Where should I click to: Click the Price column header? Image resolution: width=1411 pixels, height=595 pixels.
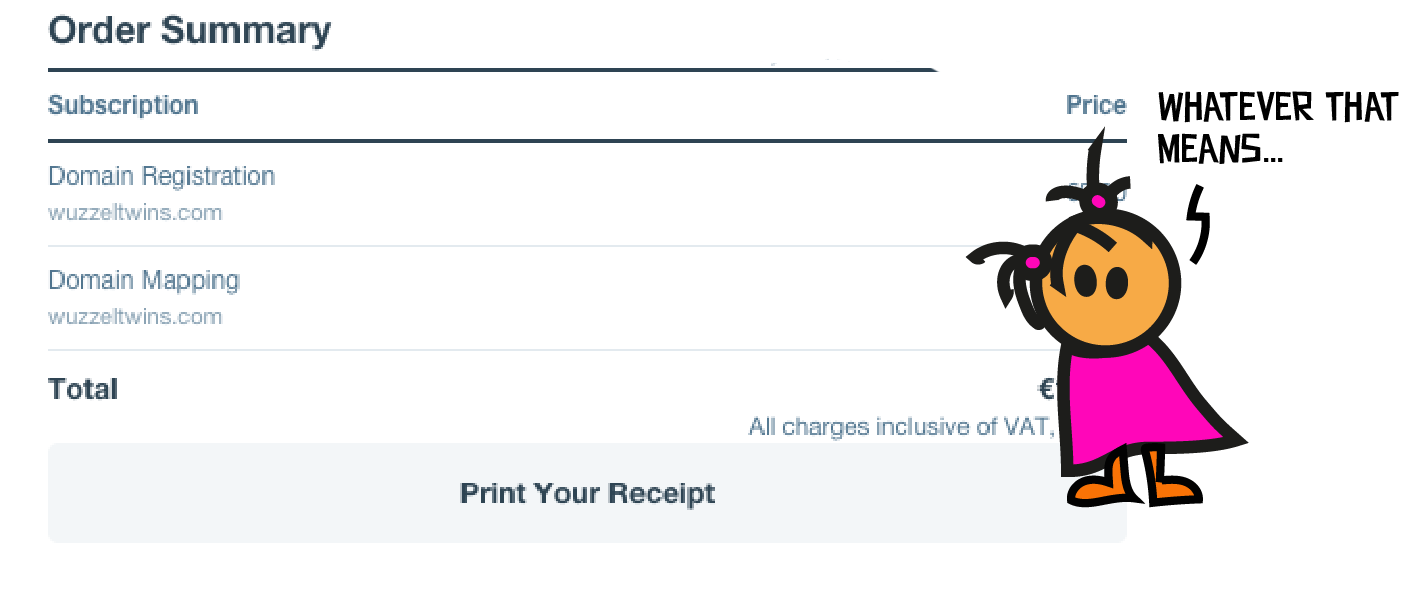tap(1095, 105)
